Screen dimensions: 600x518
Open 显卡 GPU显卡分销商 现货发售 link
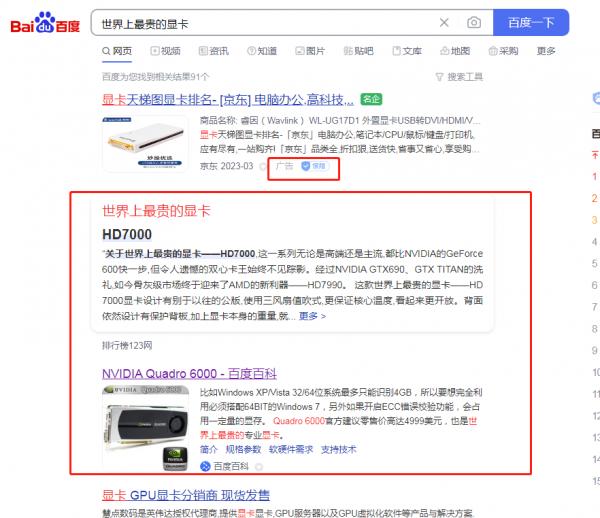(x=186, y=495)
